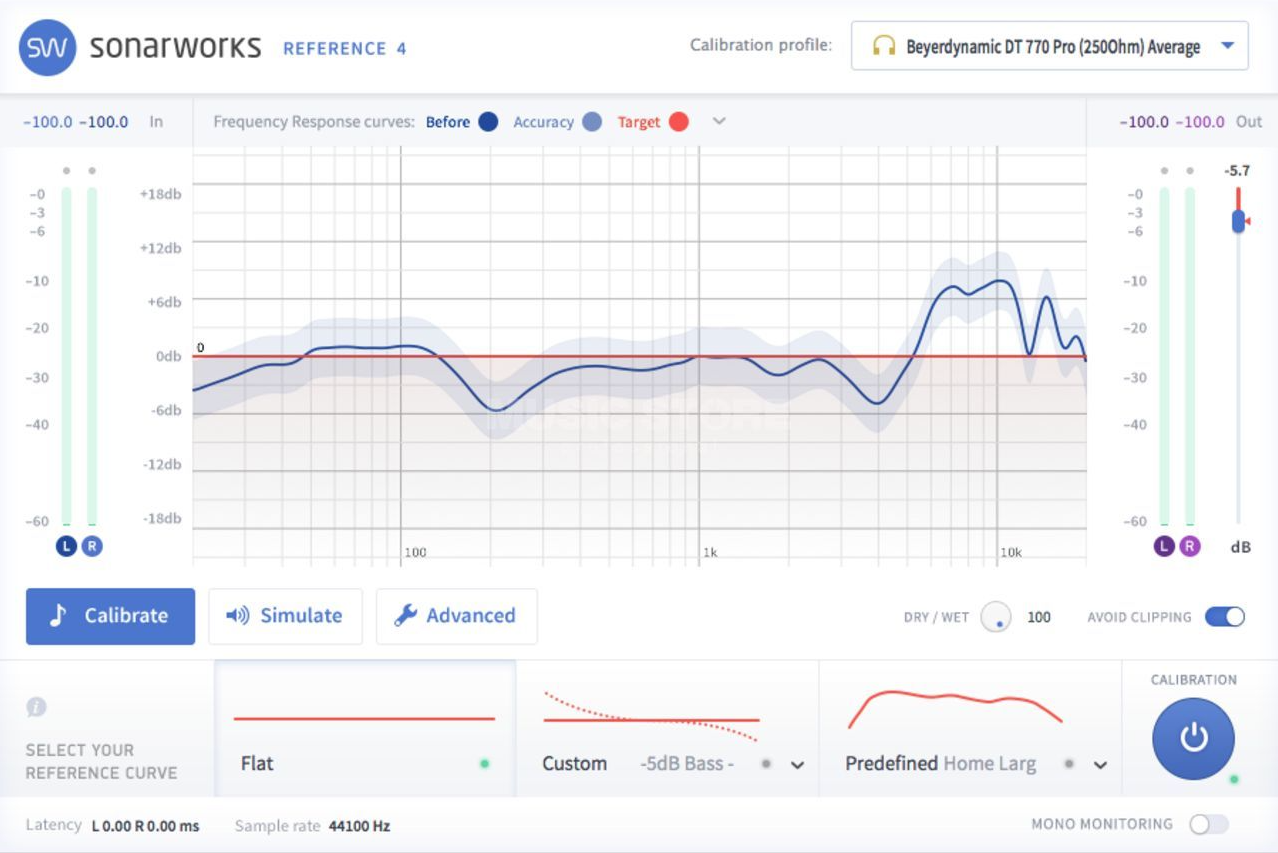Click the Sonarworks SW logo
Viewport: 1278px width, 853px height.
47,47
